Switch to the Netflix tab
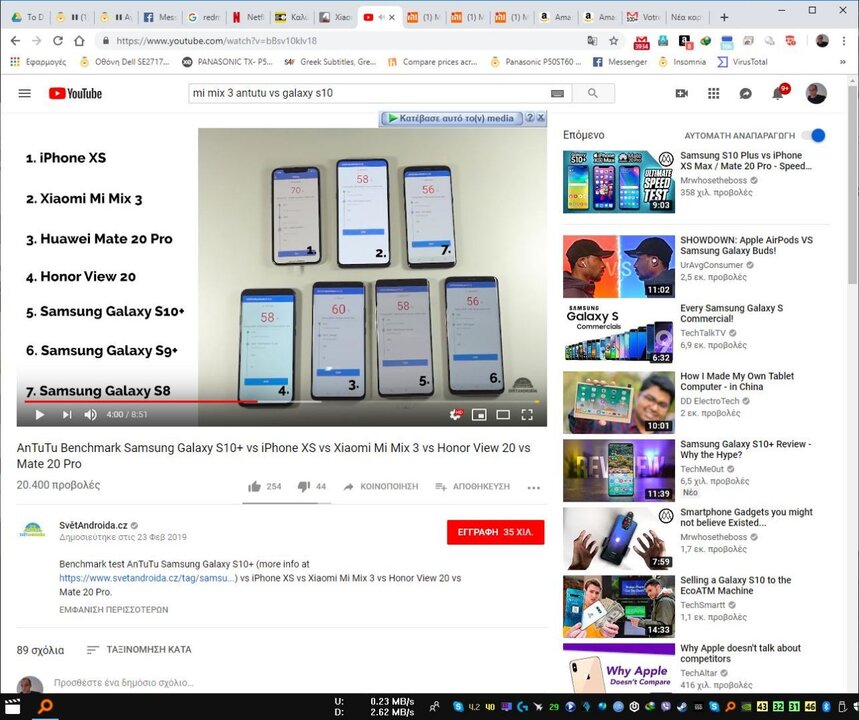The width and height of the screenshot is (859, 720). 248,18
